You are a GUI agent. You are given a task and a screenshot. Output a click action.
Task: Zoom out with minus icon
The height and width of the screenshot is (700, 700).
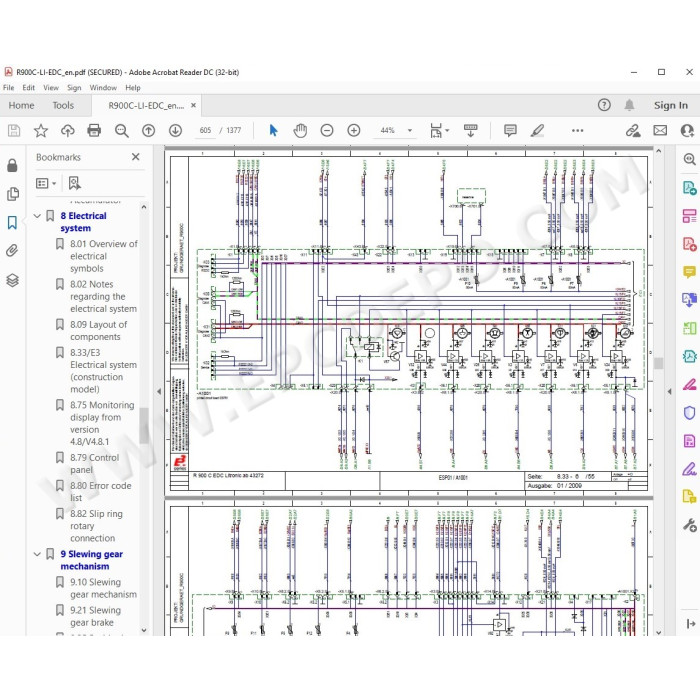[327, 130]
